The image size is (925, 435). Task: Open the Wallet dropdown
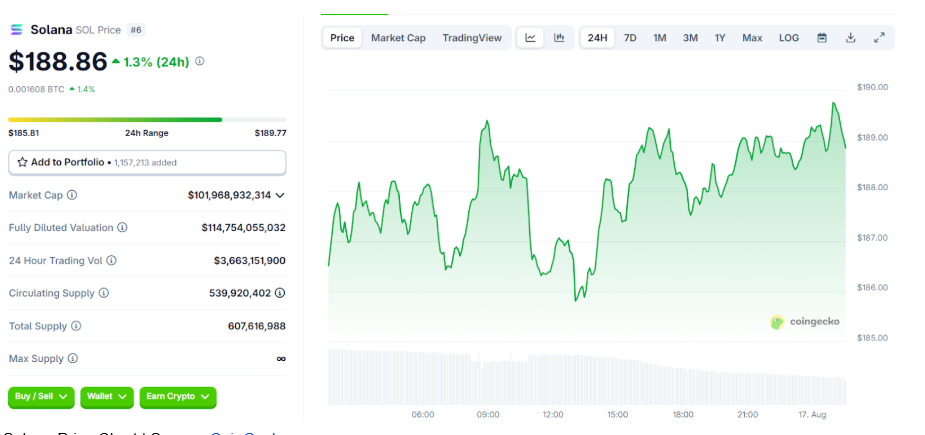[x=106, y=397]
